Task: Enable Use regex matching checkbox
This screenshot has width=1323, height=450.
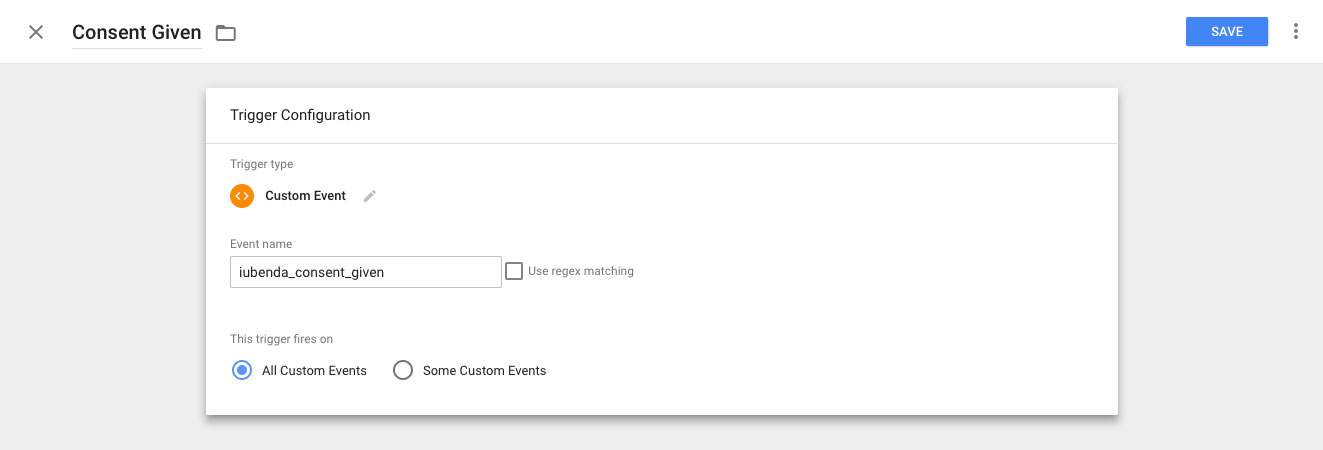Action: (514, 271)
